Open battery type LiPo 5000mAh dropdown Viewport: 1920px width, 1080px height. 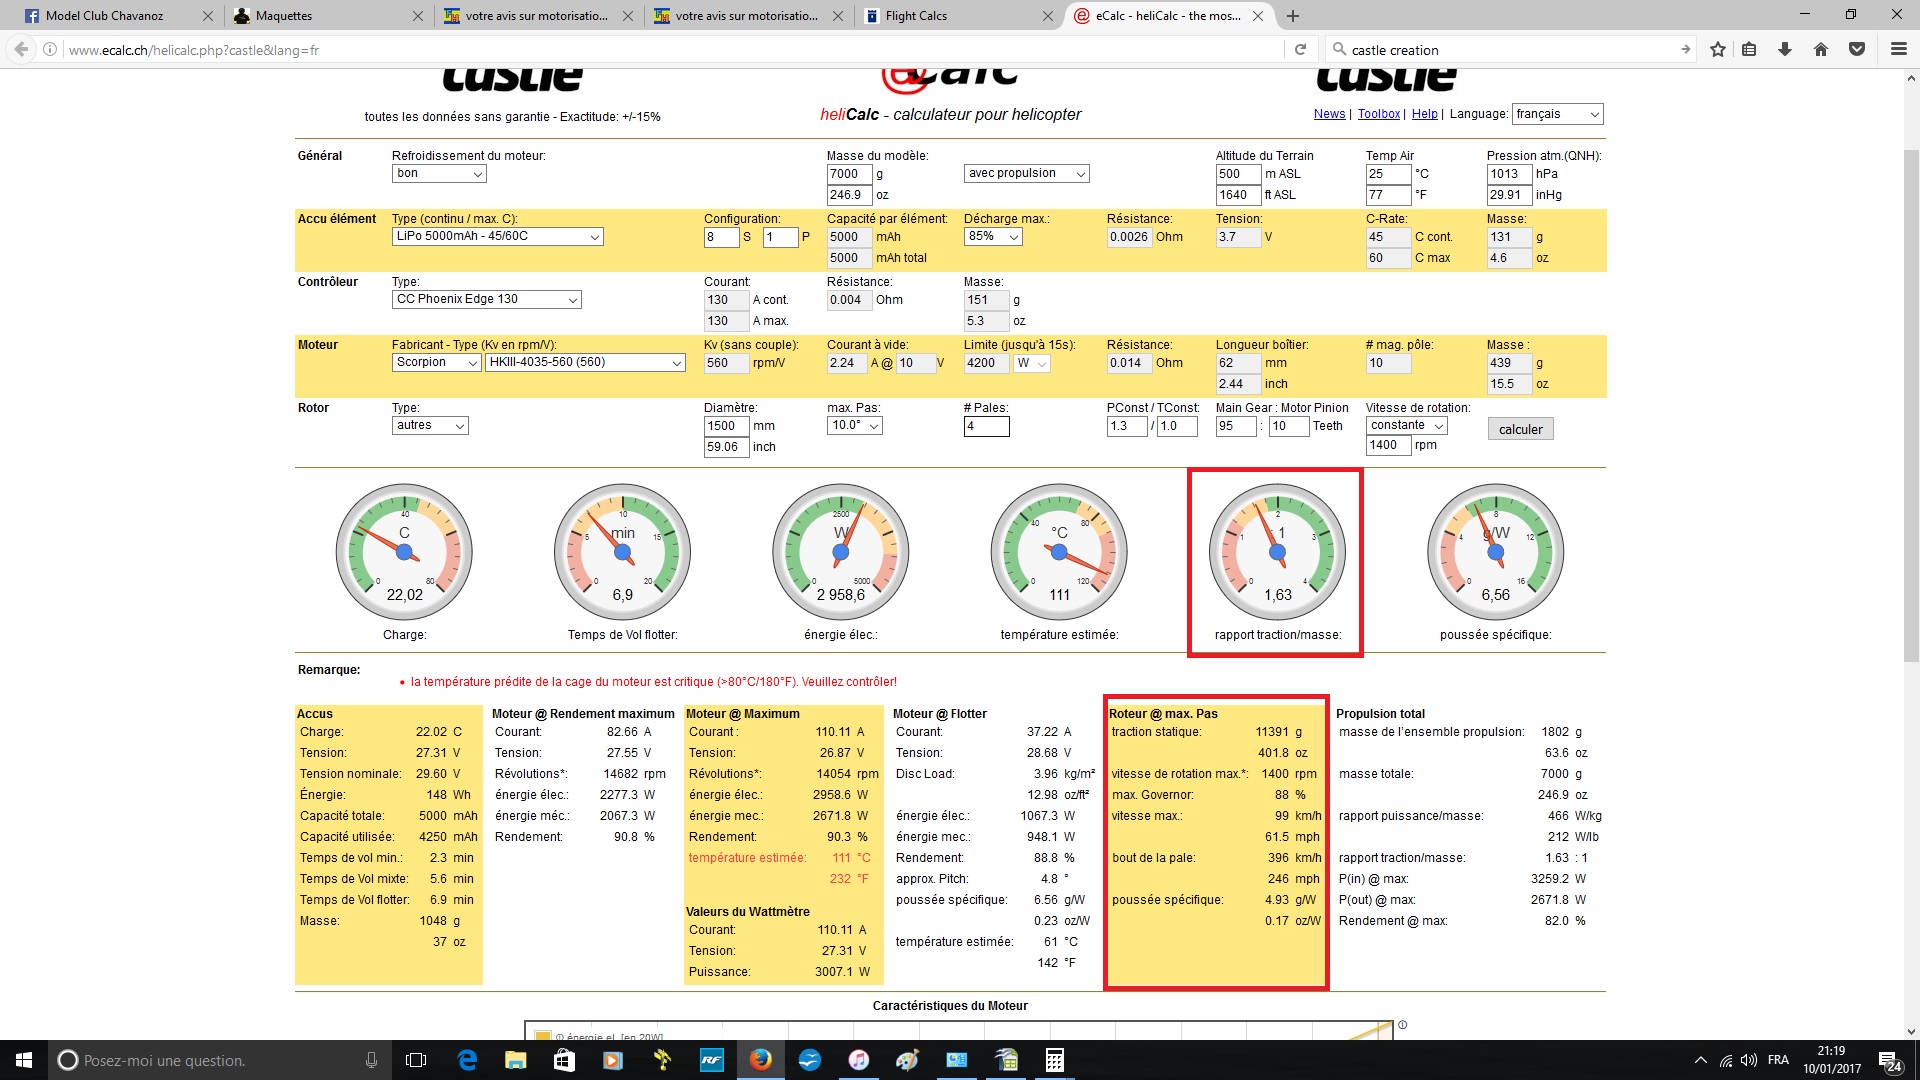[x=497, y=236]
